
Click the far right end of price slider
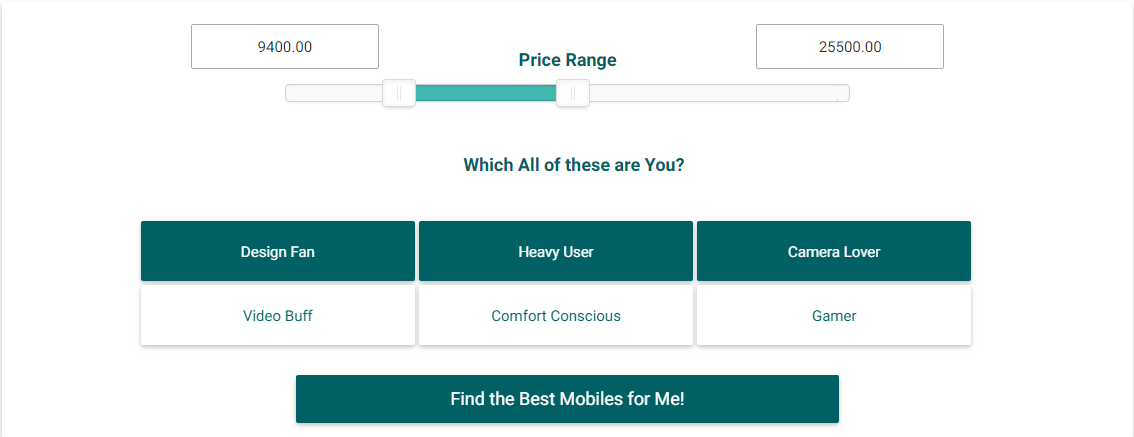point(845,93)
